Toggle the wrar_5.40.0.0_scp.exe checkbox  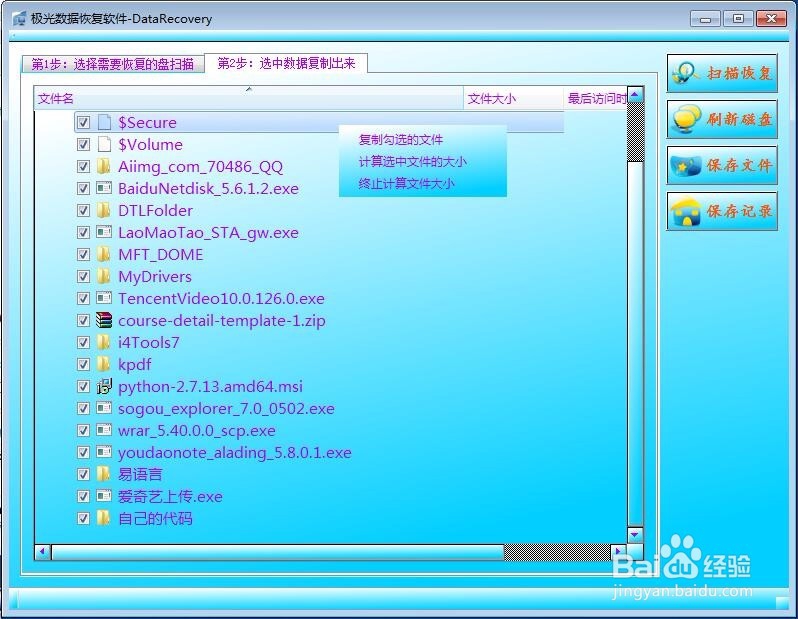[x=83, y=430]
